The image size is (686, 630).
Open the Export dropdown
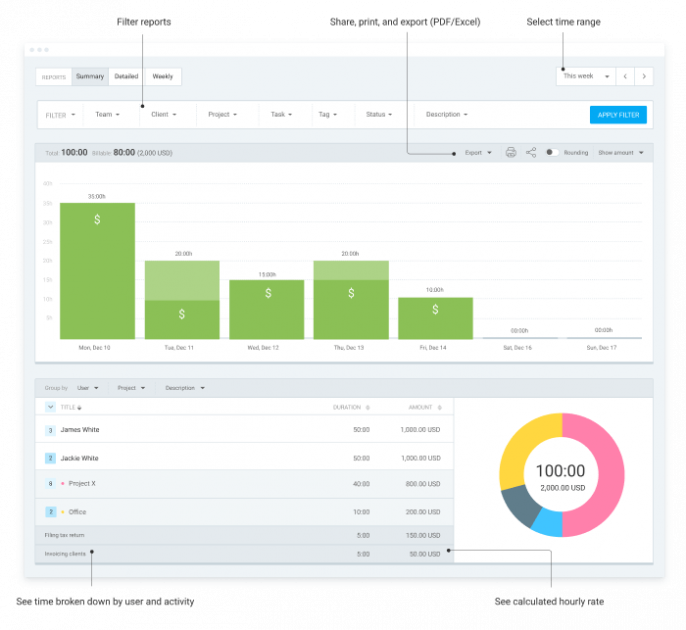click(478, 153)
